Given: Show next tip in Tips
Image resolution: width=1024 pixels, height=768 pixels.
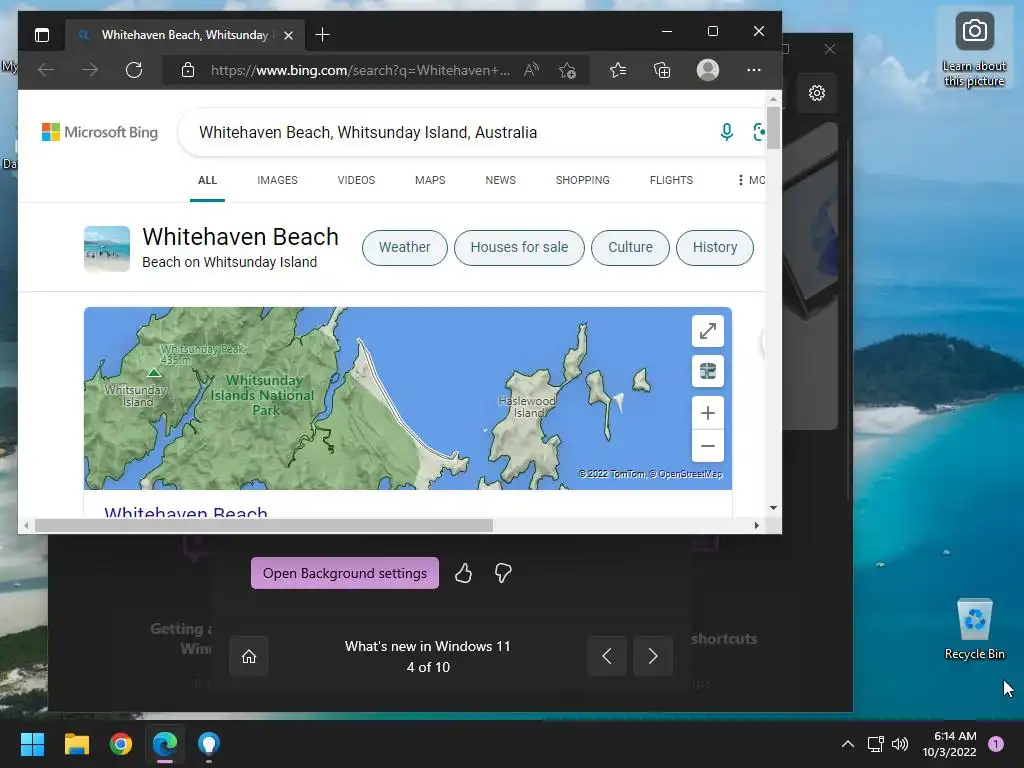Looking at the screenshot, I should click(652, 656).
